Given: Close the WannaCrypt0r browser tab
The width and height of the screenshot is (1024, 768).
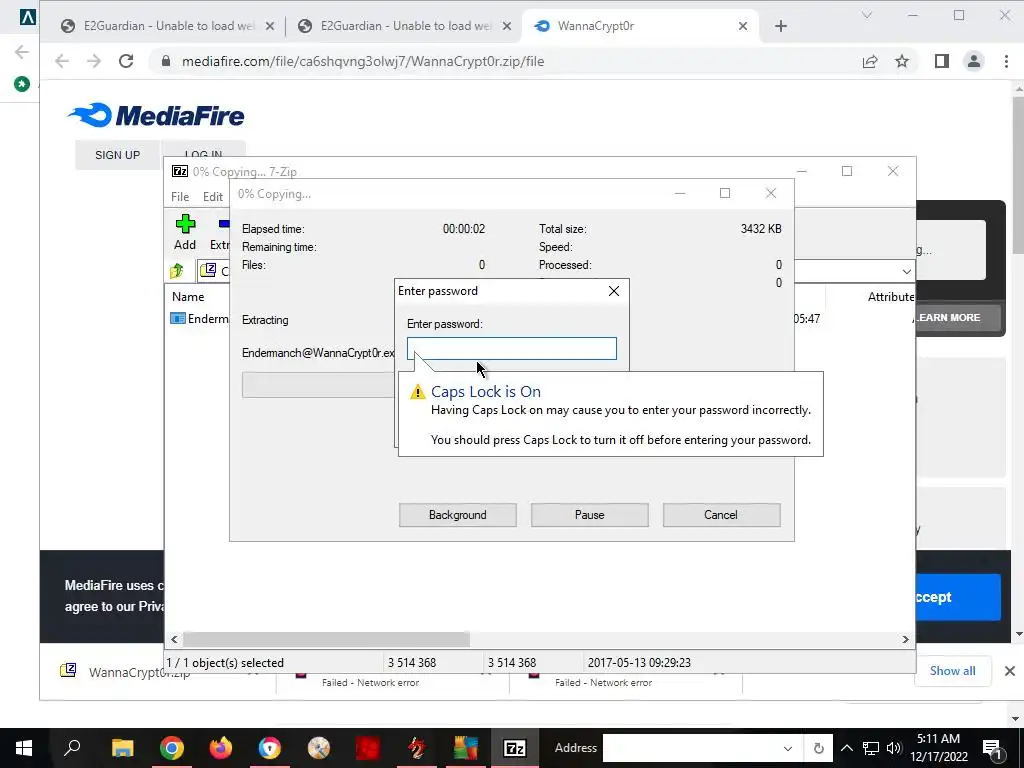Looking at the screenshot, I should (743, 26).
